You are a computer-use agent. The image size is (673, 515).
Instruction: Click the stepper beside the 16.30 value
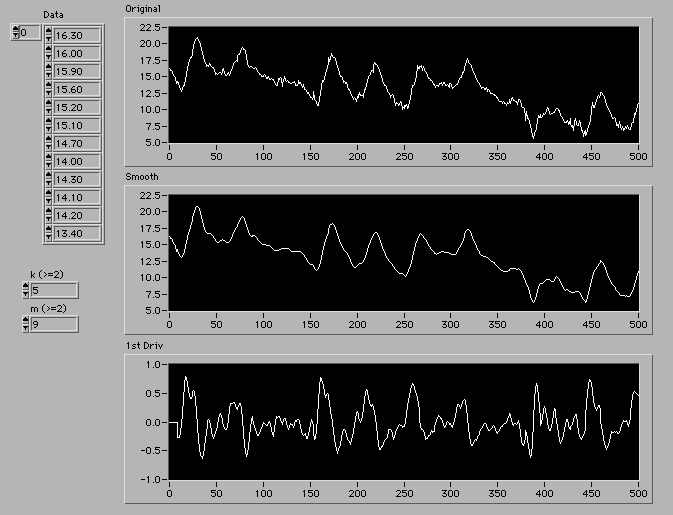(49, 35)
